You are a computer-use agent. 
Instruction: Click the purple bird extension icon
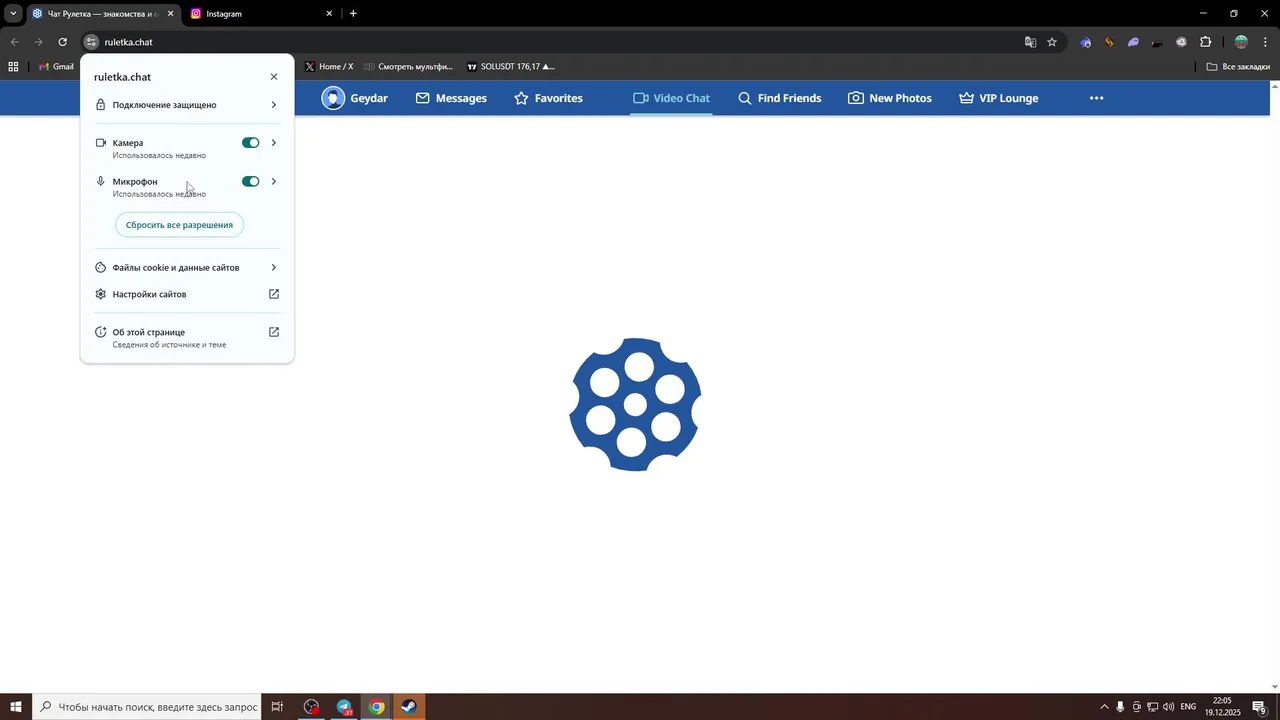tap(1133, 42)
